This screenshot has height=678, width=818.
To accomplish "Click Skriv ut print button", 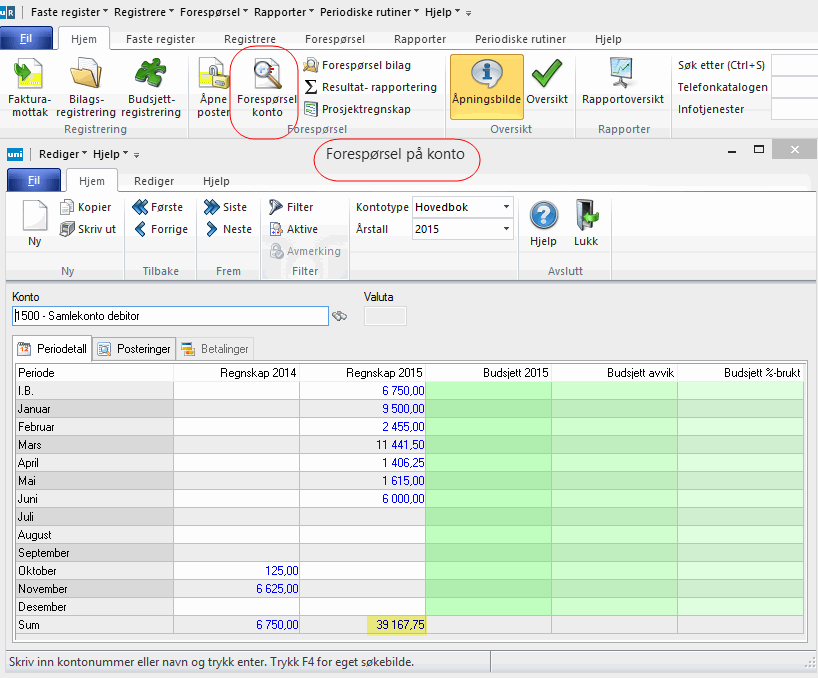I will pos(88,229).
